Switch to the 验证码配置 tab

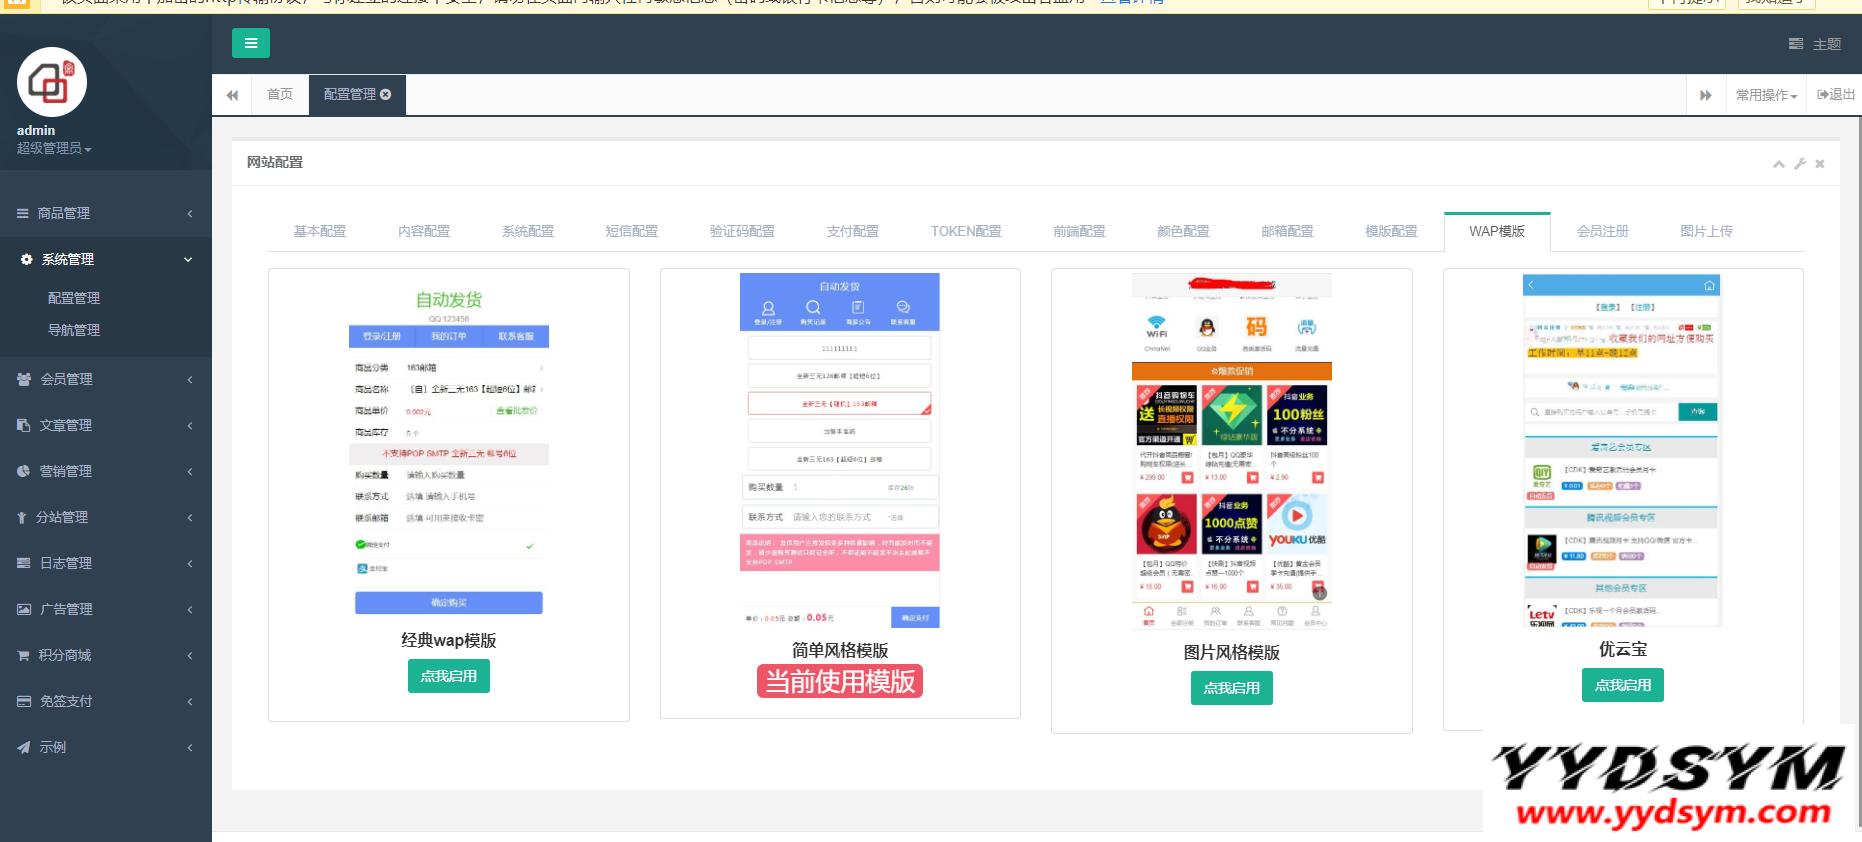pos(742,231)
